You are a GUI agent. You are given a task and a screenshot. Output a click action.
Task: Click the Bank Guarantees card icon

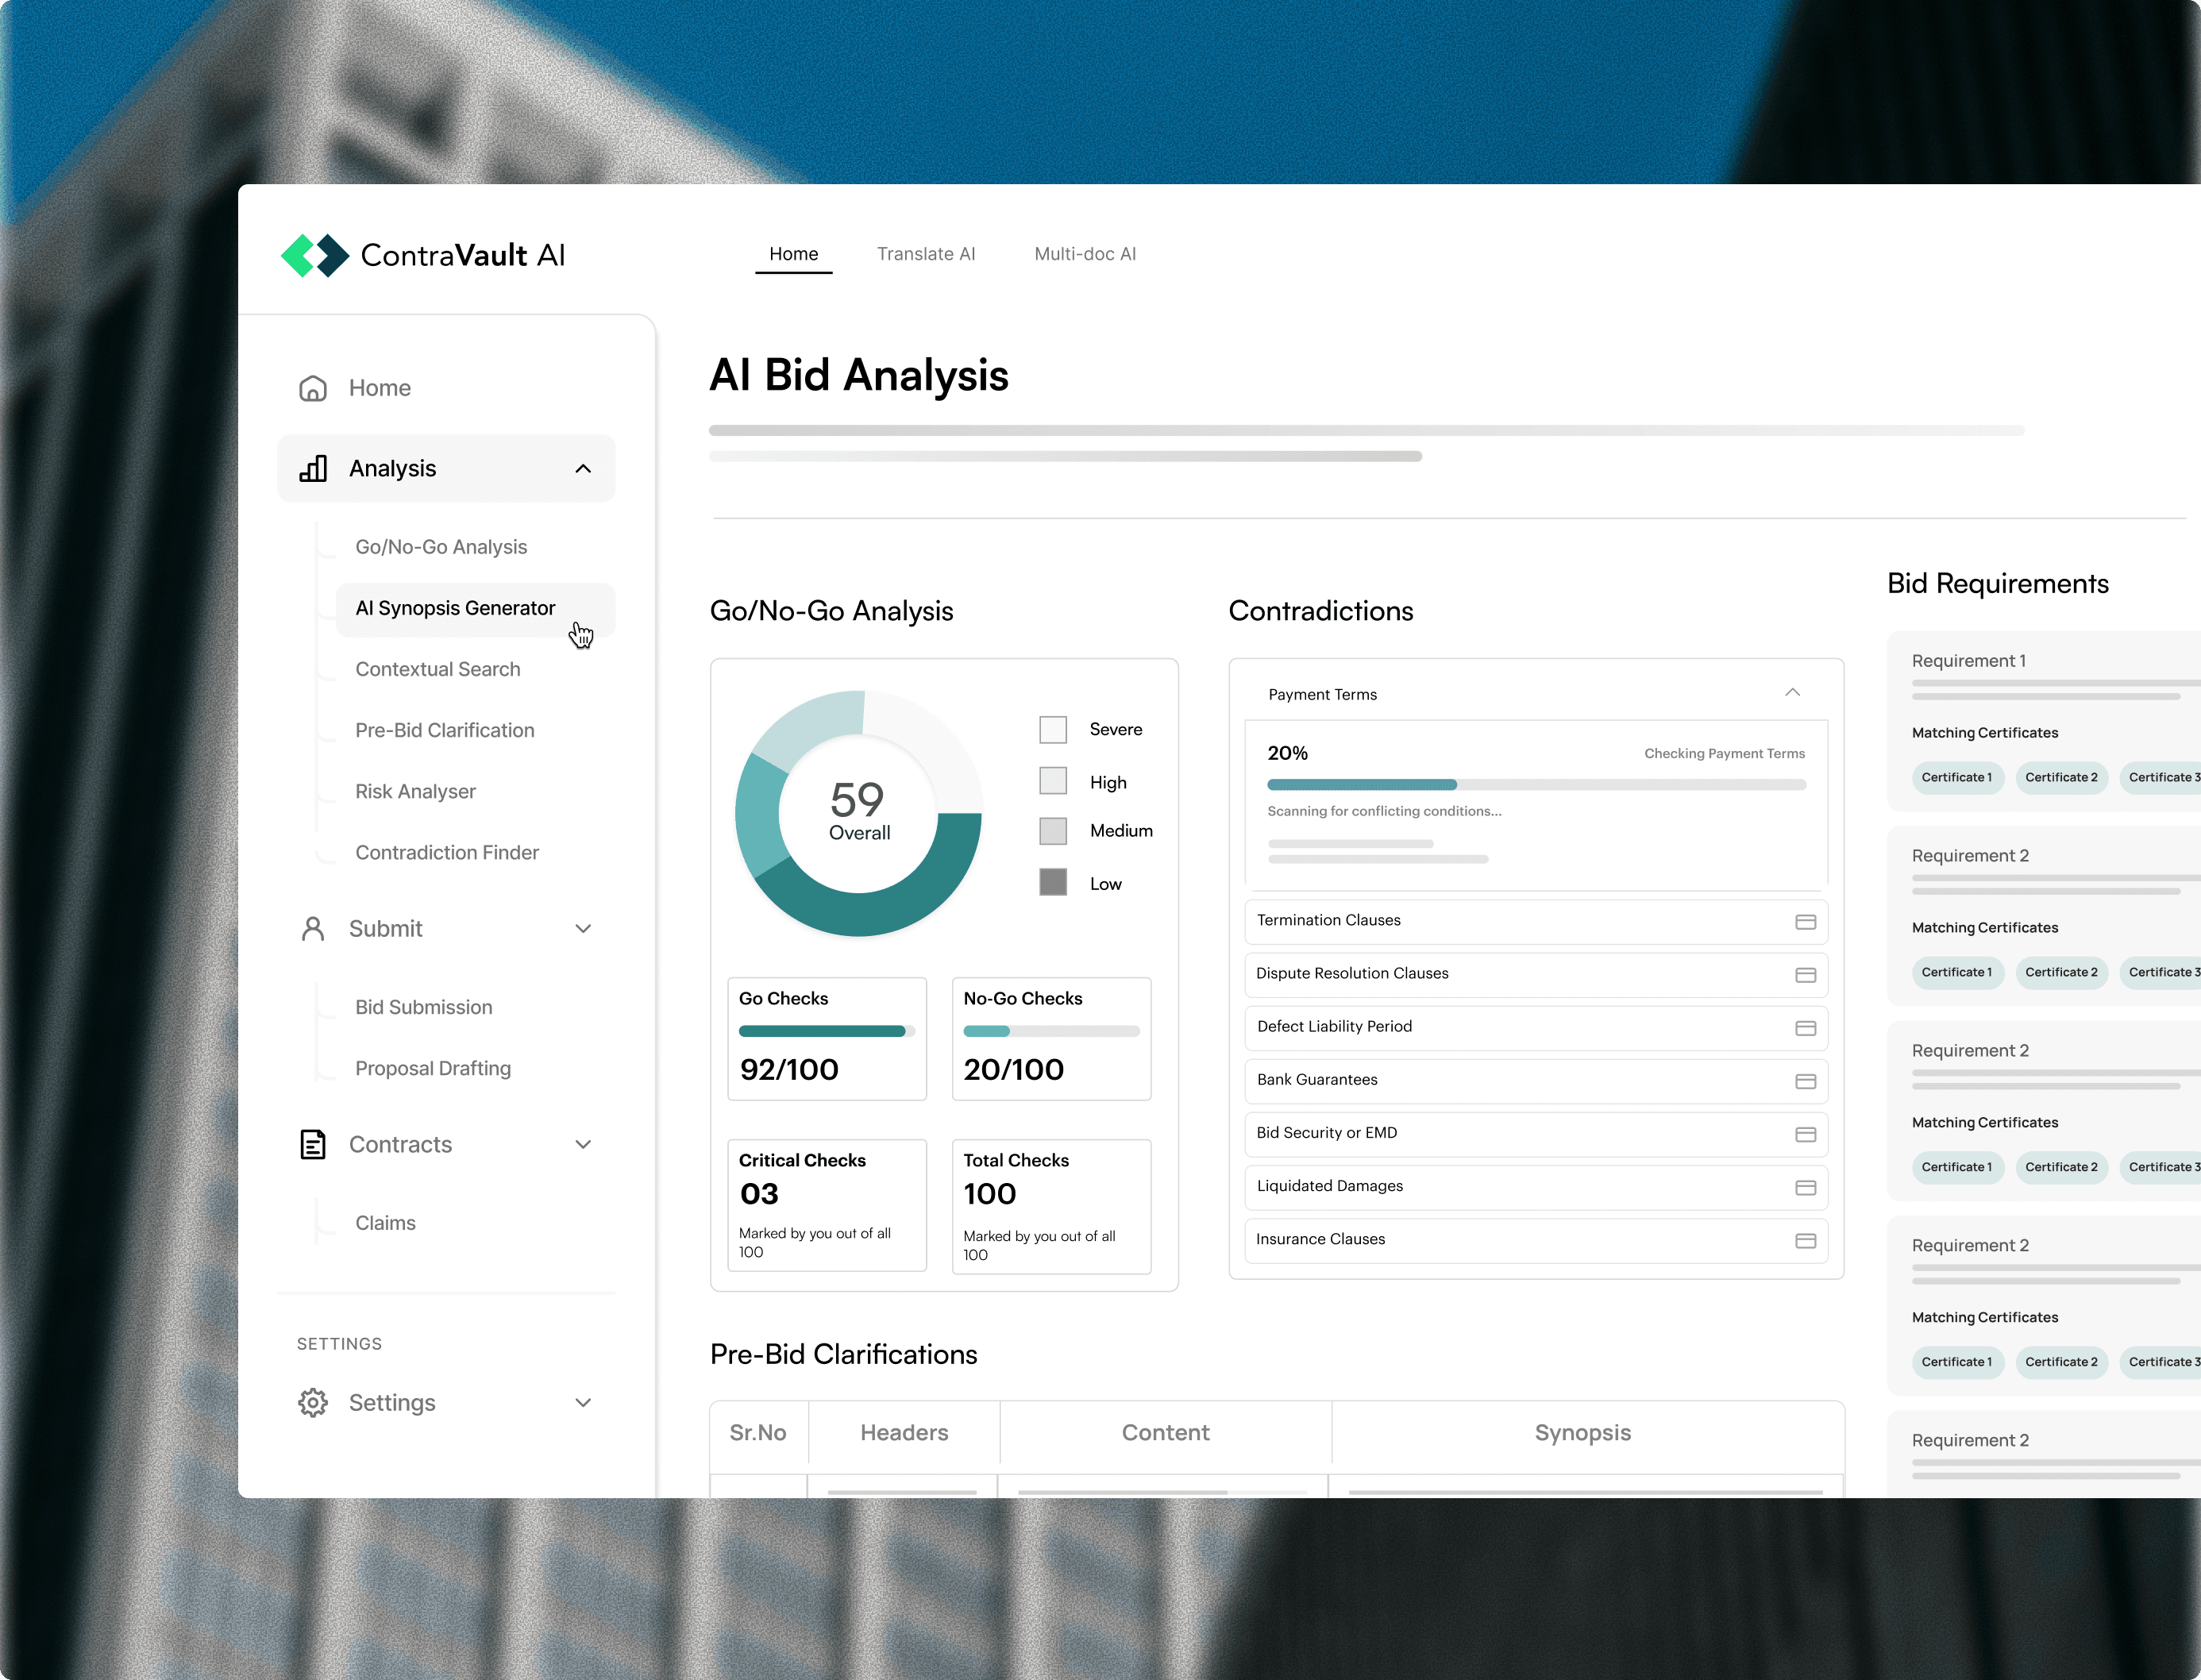(1805, 1081)
